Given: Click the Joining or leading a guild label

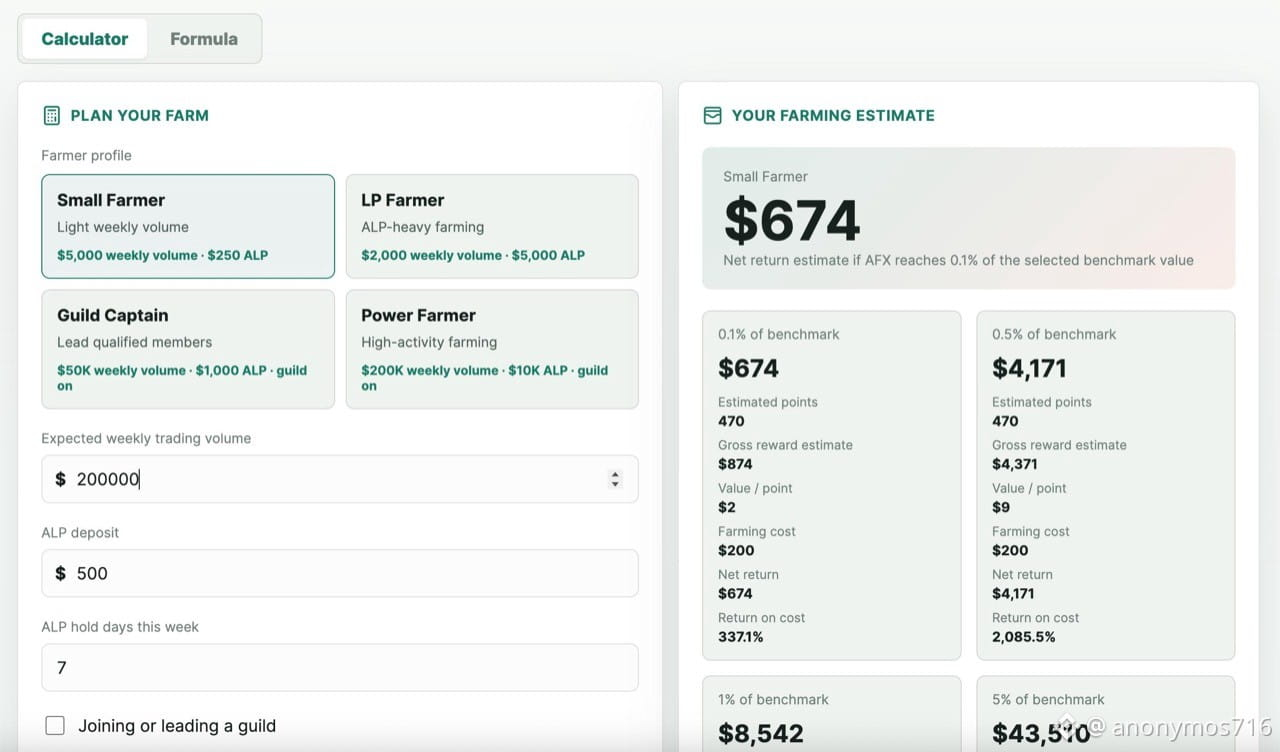Looking at the screenshot, I should pos(177,726).
